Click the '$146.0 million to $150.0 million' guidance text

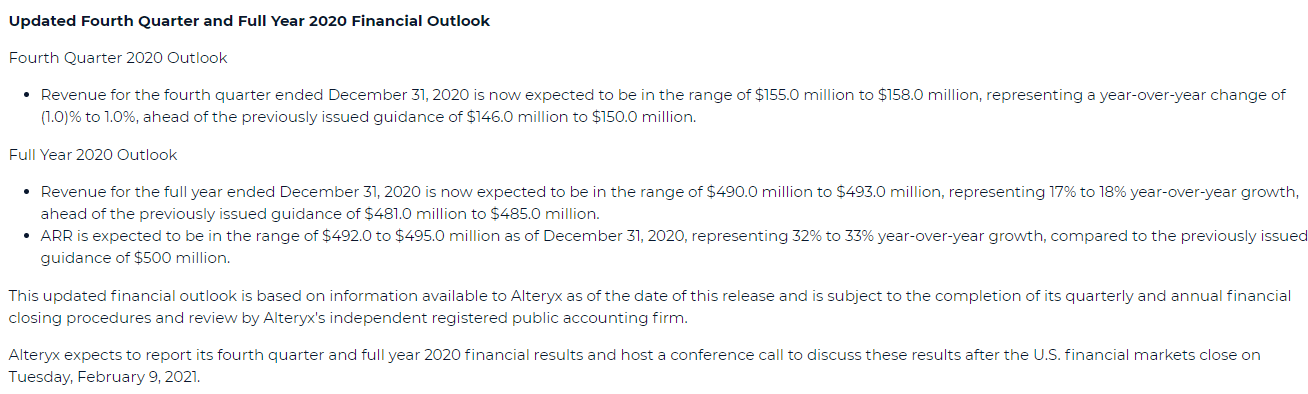coord(584,117)
